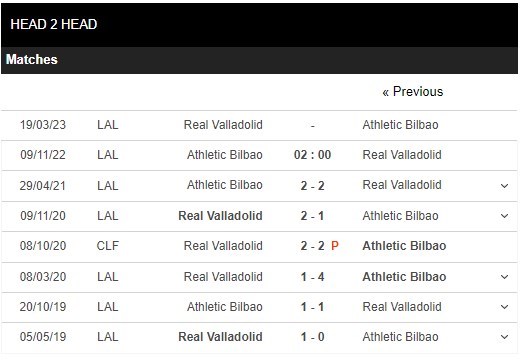Expand the 29/04/21 match details chevron
Image resolution: width=523 pixels, height=364 pixels.
coord(504,186)
